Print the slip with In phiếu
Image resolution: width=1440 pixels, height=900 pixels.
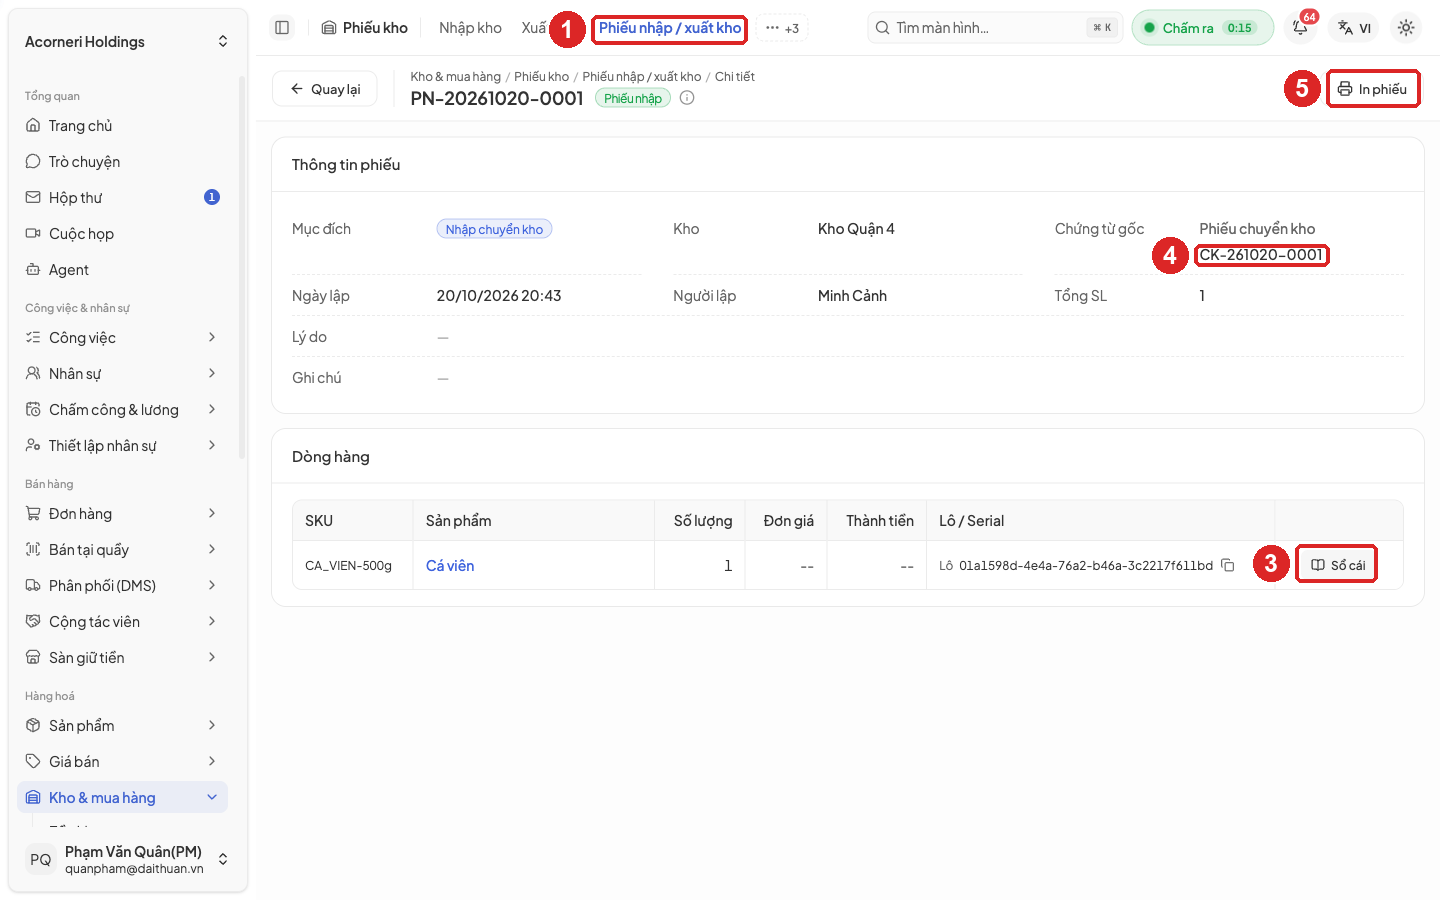coord(1373,89)
